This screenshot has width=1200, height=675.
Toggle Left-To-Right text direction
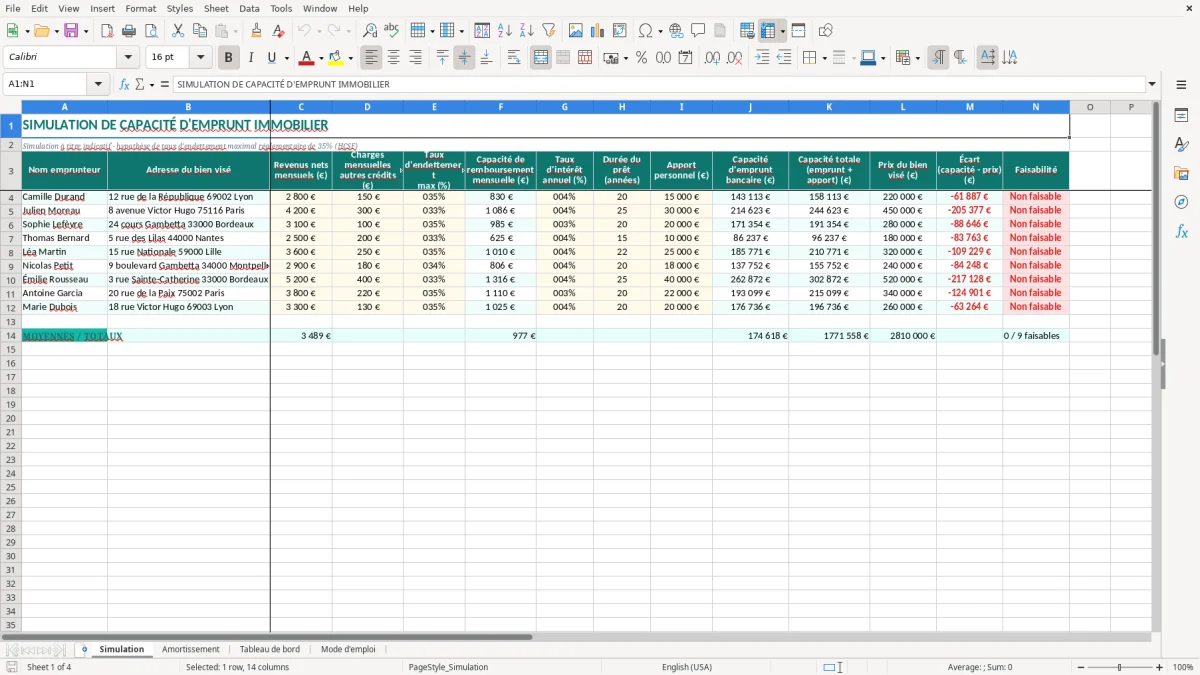pos(938,58)
